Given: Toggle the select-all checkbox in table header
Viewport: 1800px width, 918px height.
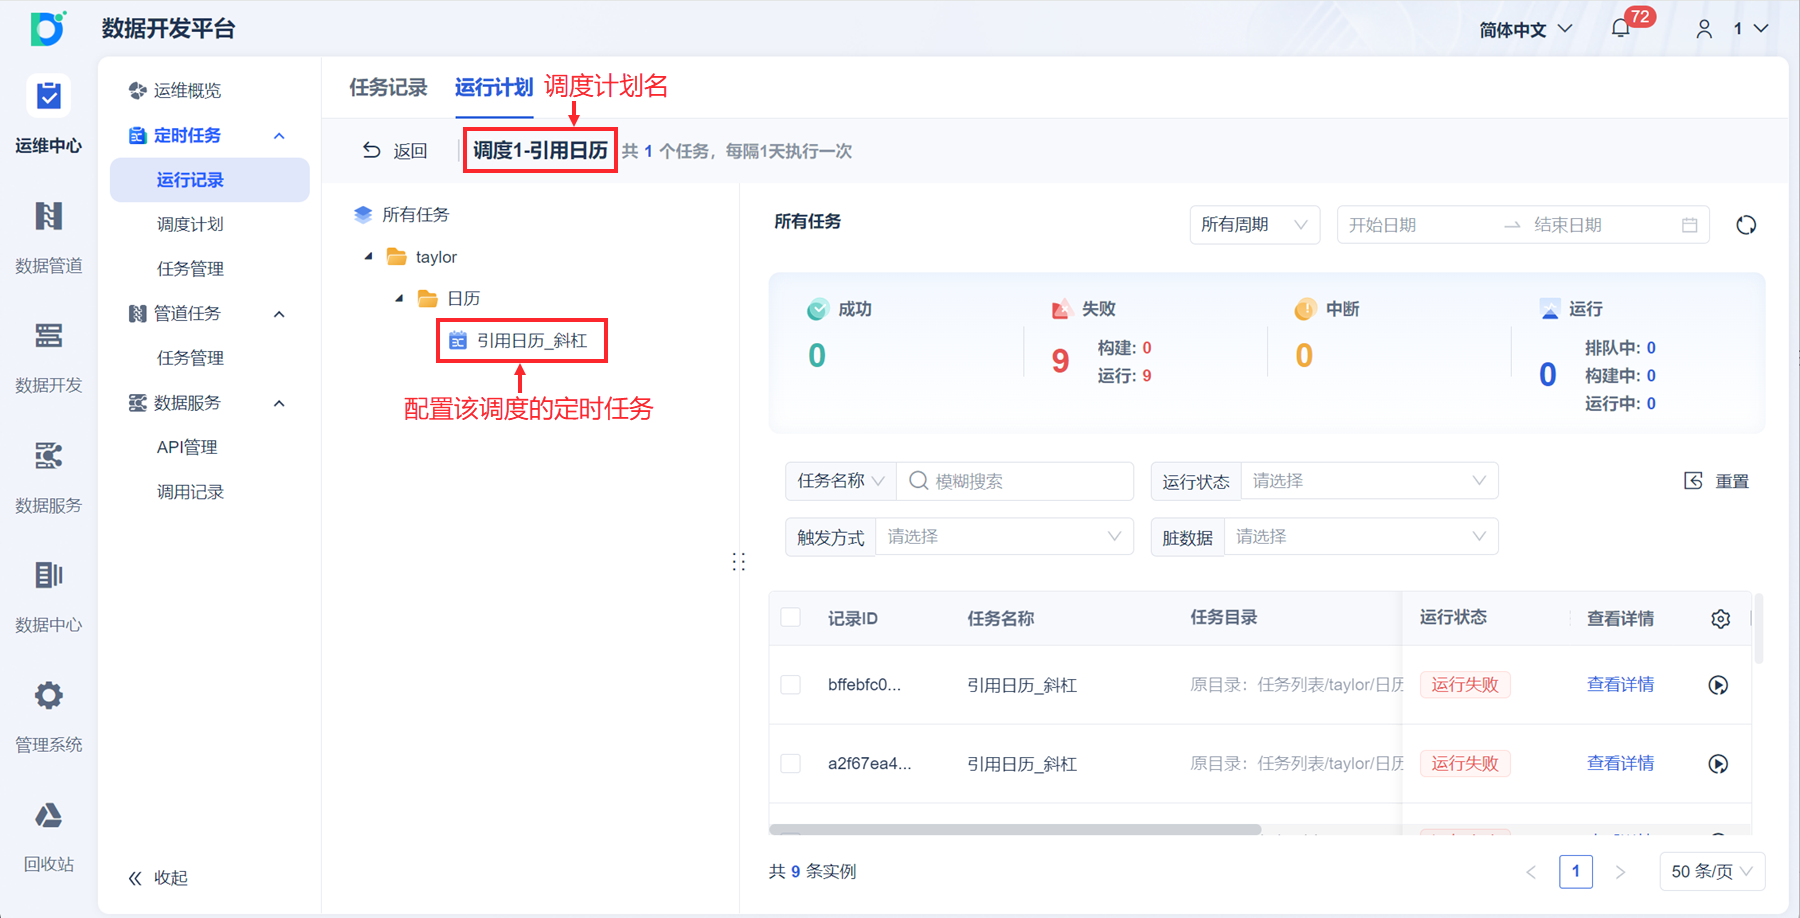Looking at the screenshot, I should [791, 617].
